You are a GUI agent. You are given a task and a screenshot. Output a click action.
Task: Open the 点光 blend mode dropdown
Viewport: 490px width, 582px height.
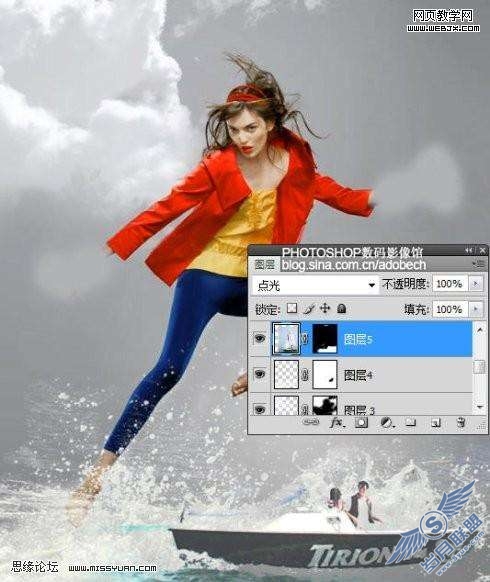[315, 285]
